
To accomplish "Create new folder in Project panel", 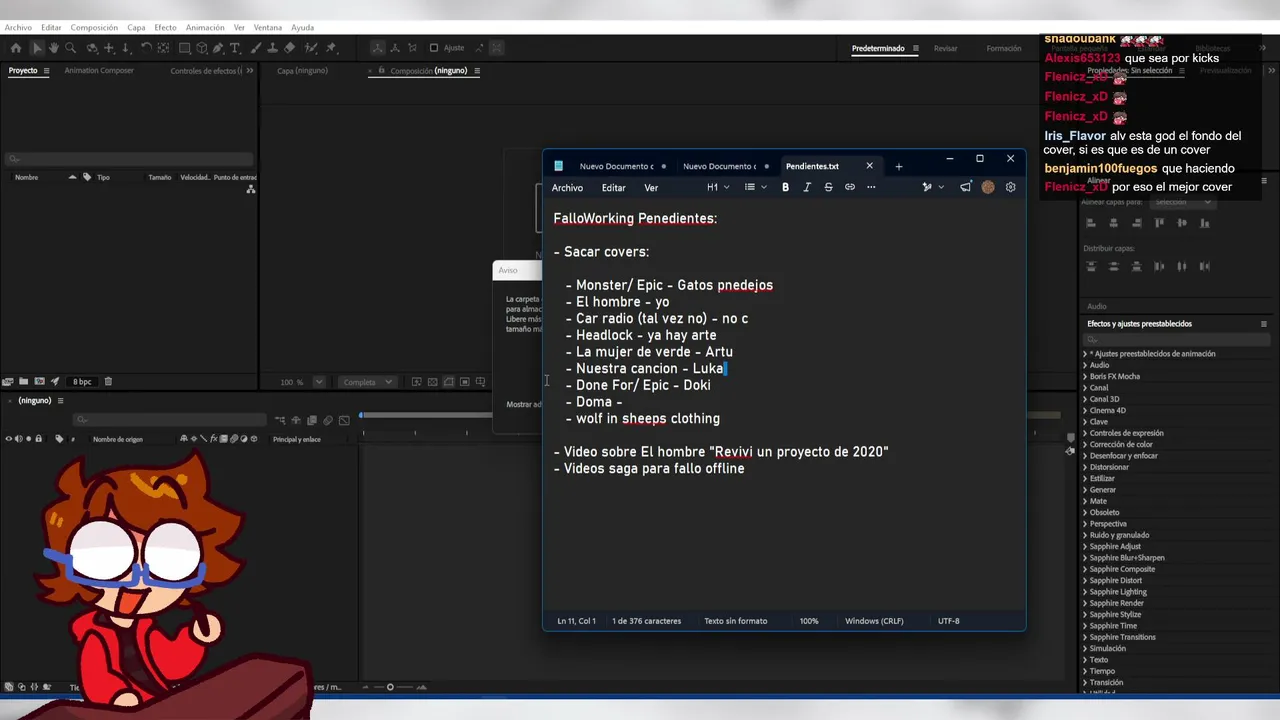I will click(x=23, y=381).
